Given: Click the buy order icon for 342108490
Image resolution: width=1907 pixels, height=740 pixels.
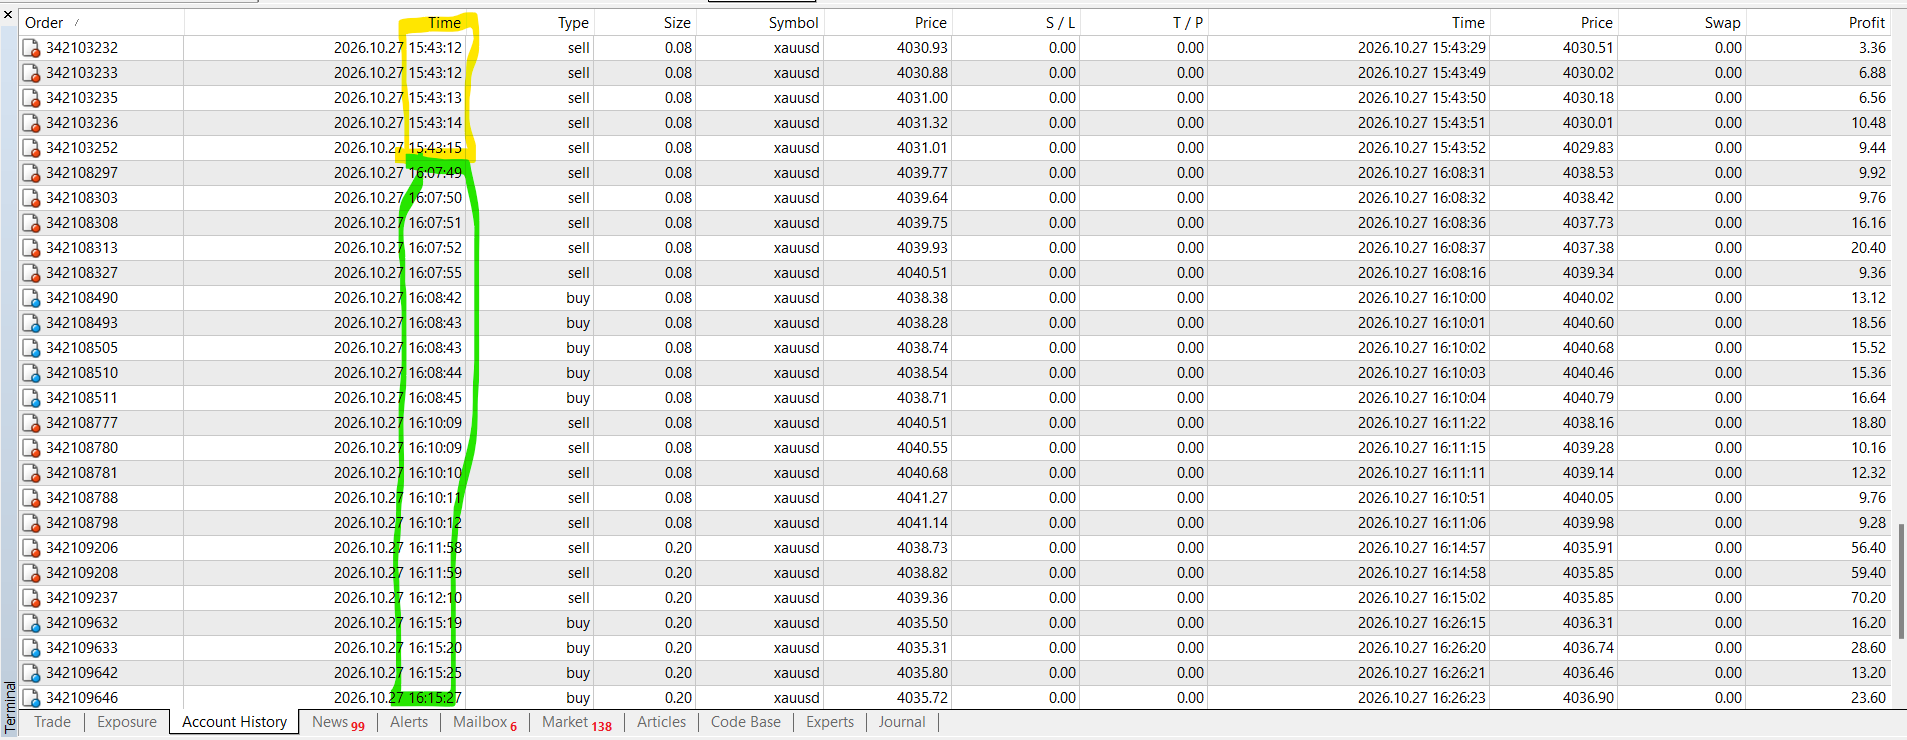Looking at the screenshot, I should (x=31, y=298).
